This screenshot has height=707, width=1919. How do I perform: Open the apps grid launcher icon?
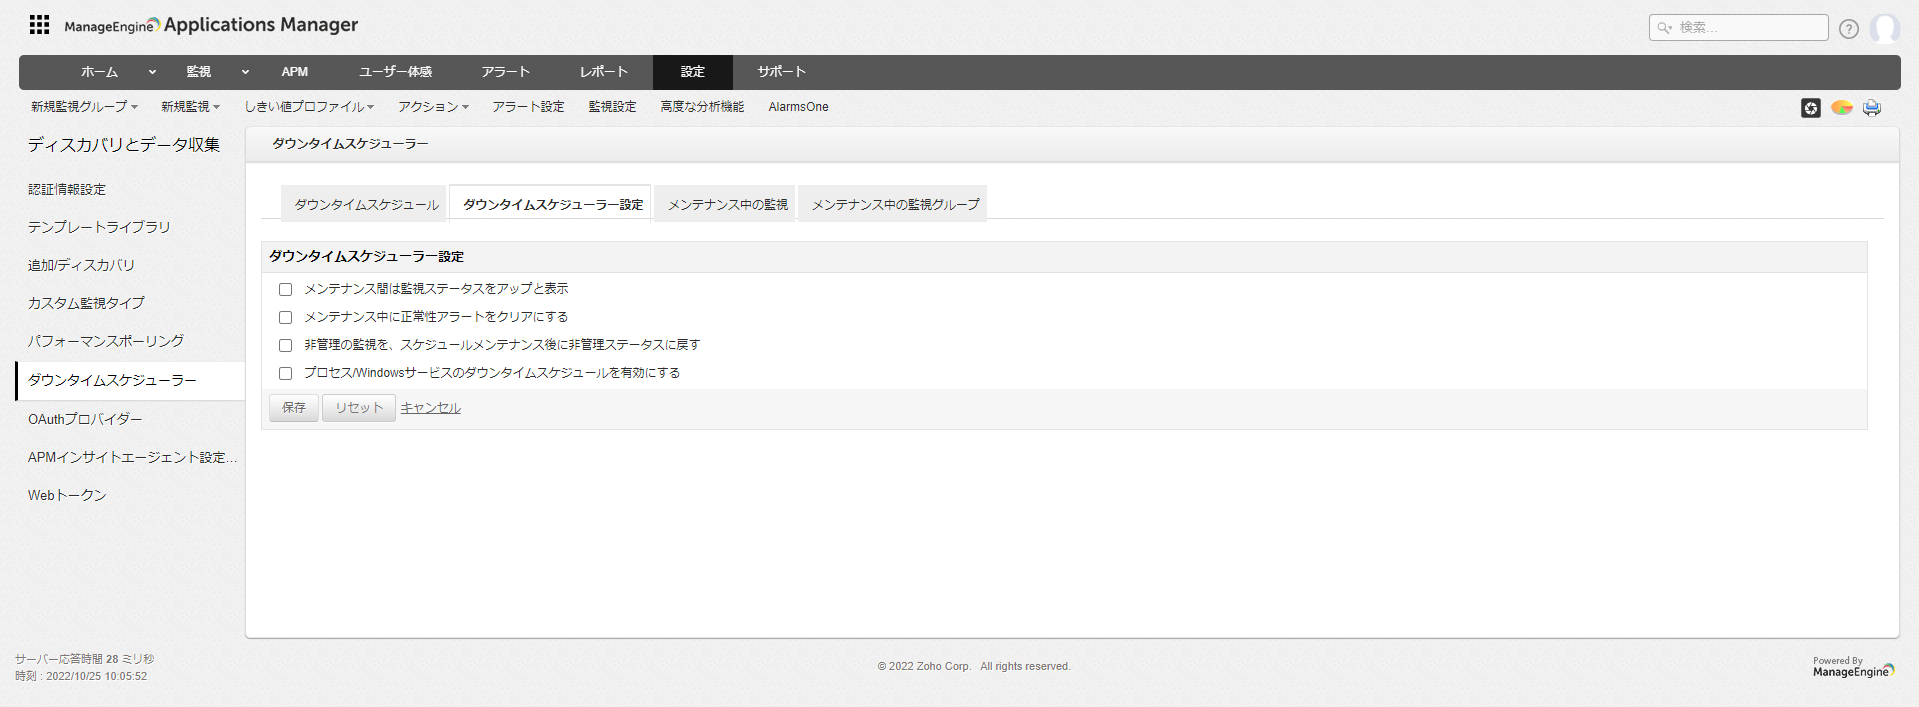tap(39, 25)
